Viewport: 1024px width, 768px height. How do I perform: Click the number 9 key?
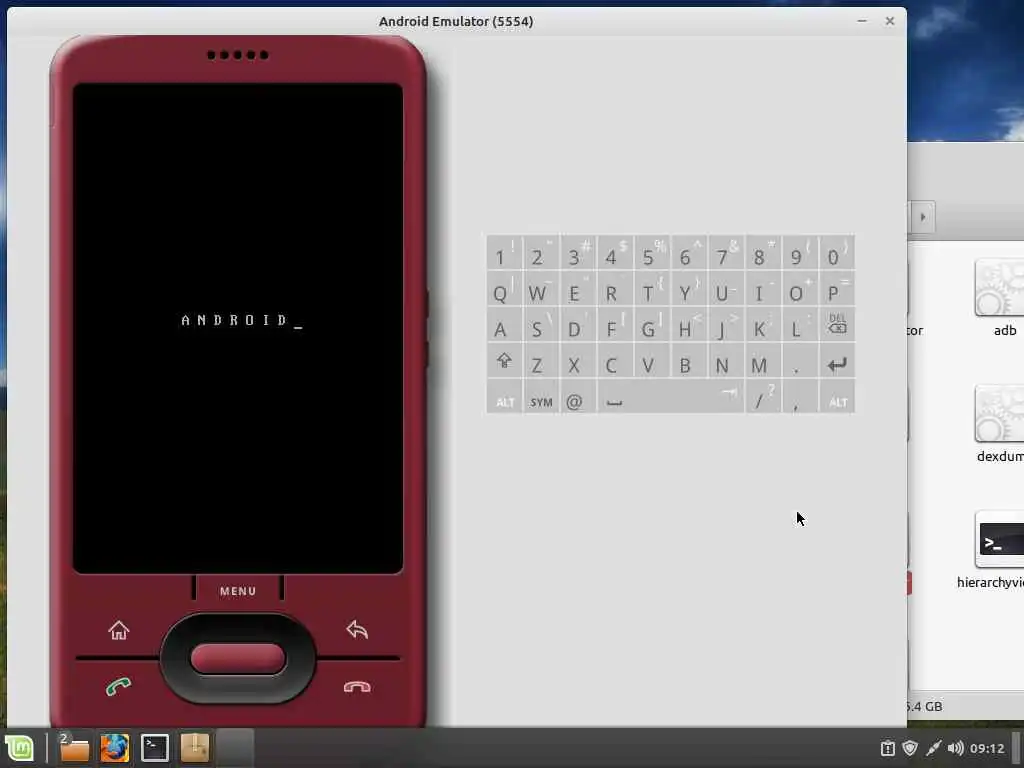[799, 253]
